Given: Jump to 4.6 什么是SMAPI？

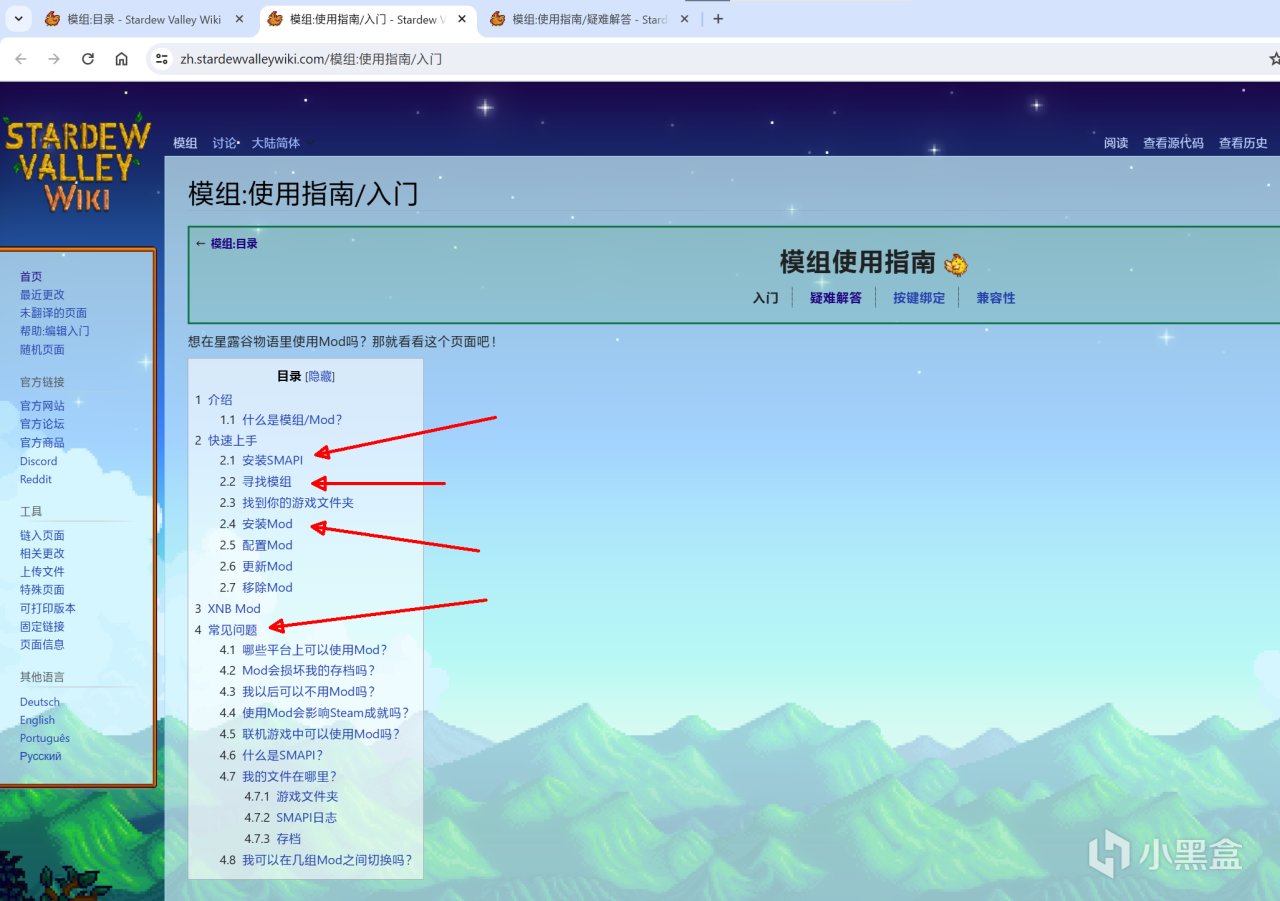Looking at the screenshot, I should tap(271, 755).
